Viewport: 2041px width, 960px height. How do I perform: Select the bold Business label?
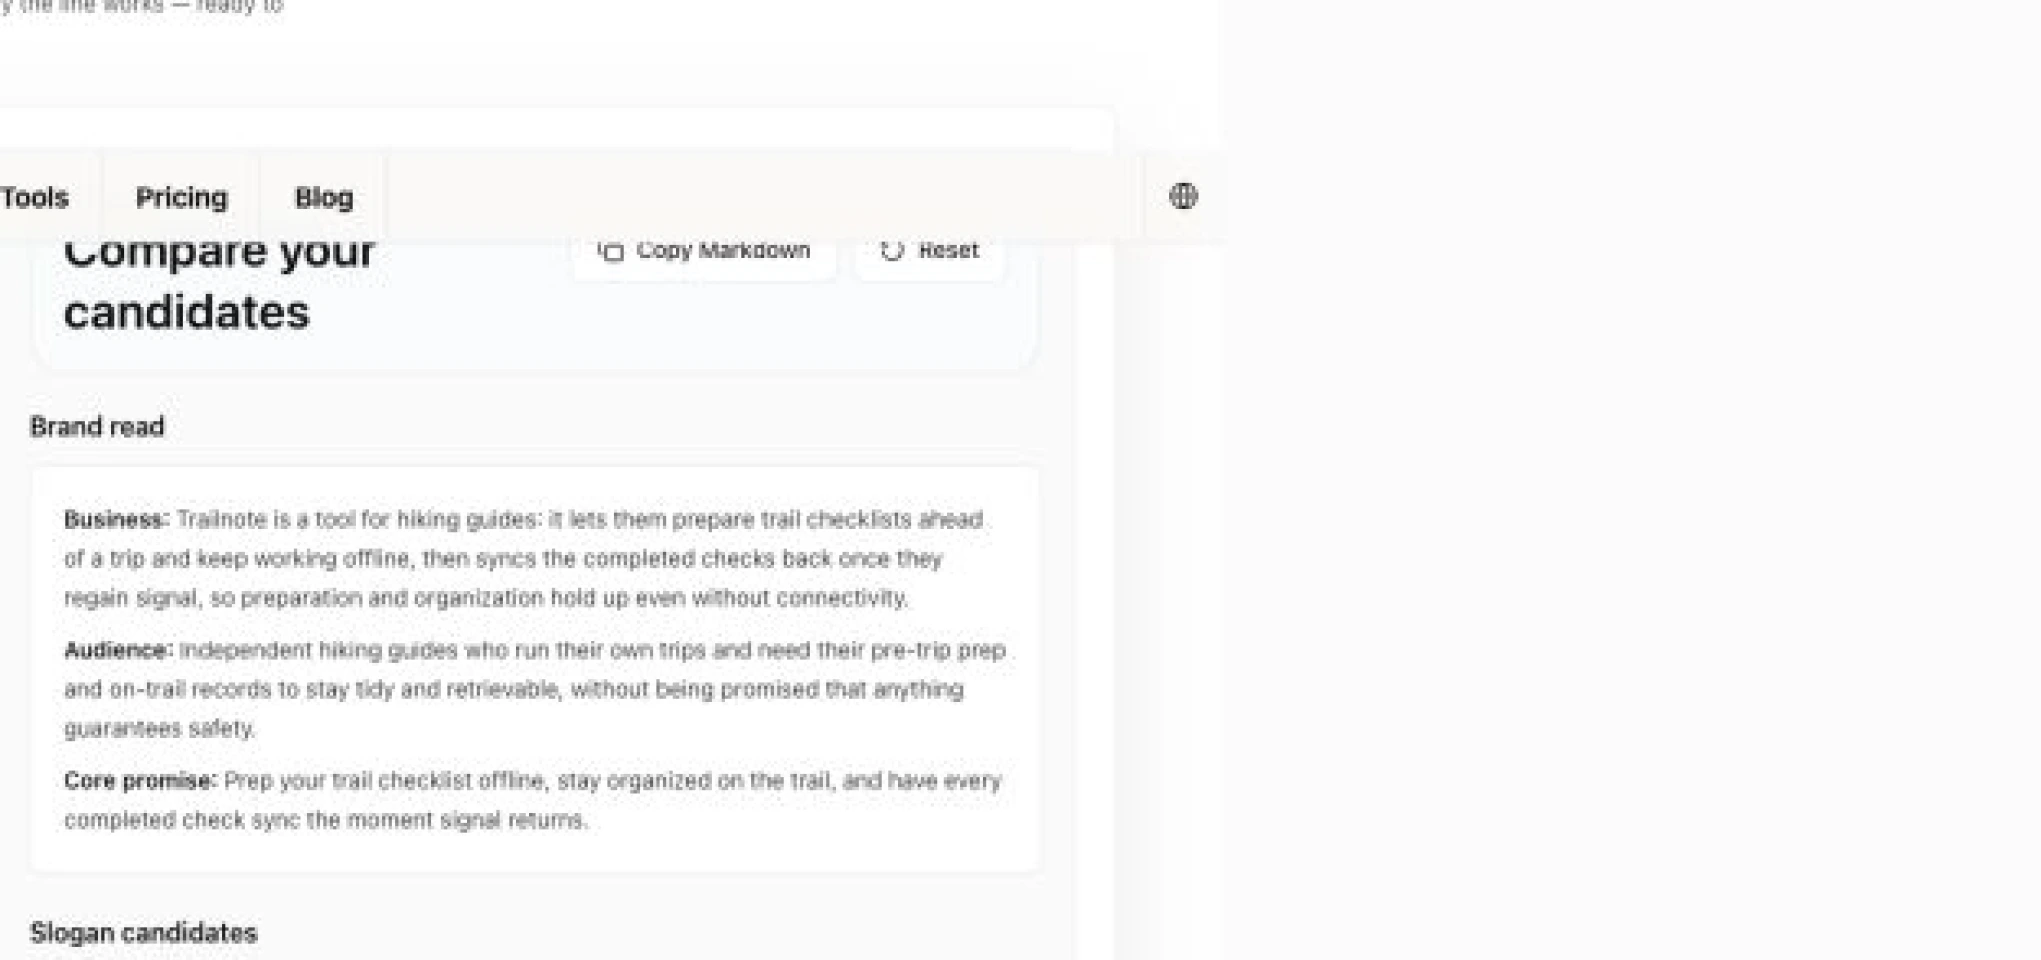coord(116,520)
